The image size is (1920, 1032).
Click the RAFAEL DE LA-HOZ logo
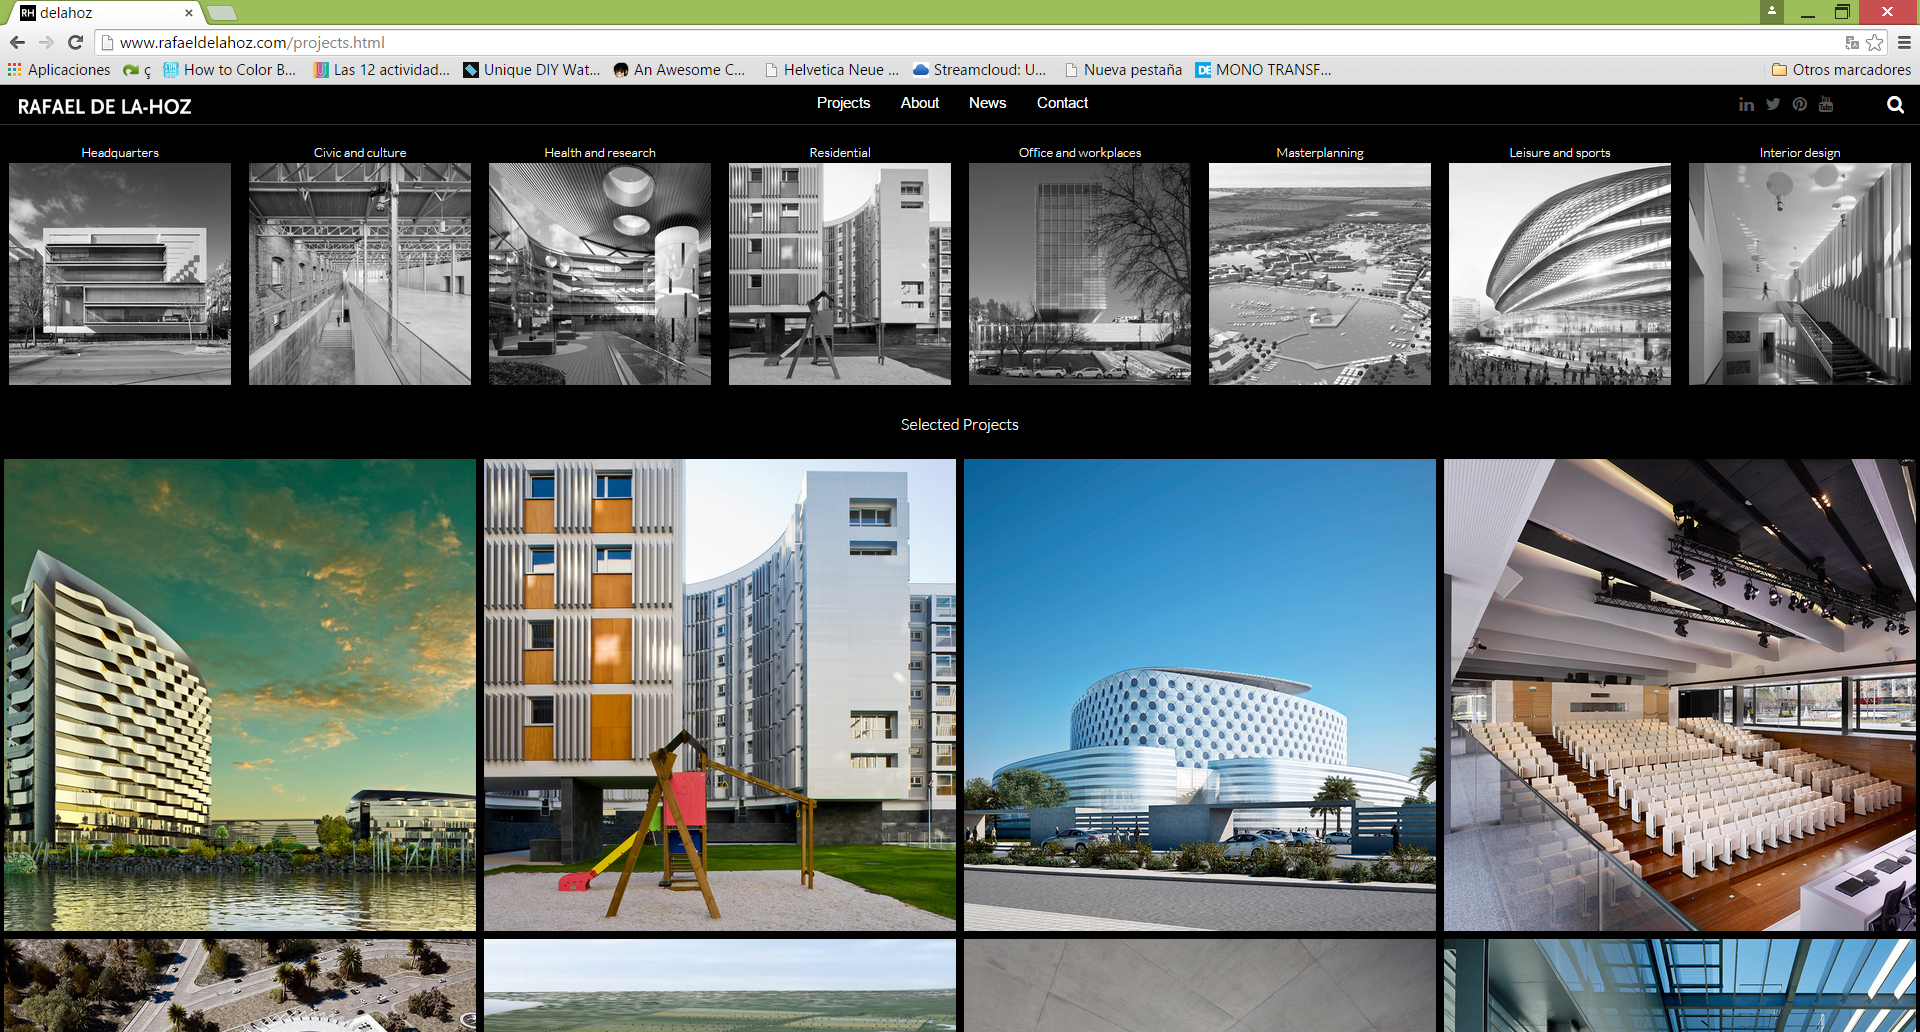tap(104, 107)
